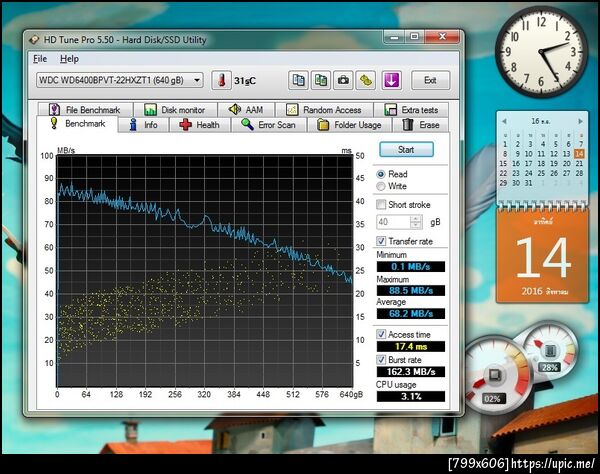Select day 25 in calendar gadget
The height and width of the screenshot is (474, 600).
pos(541,173)
